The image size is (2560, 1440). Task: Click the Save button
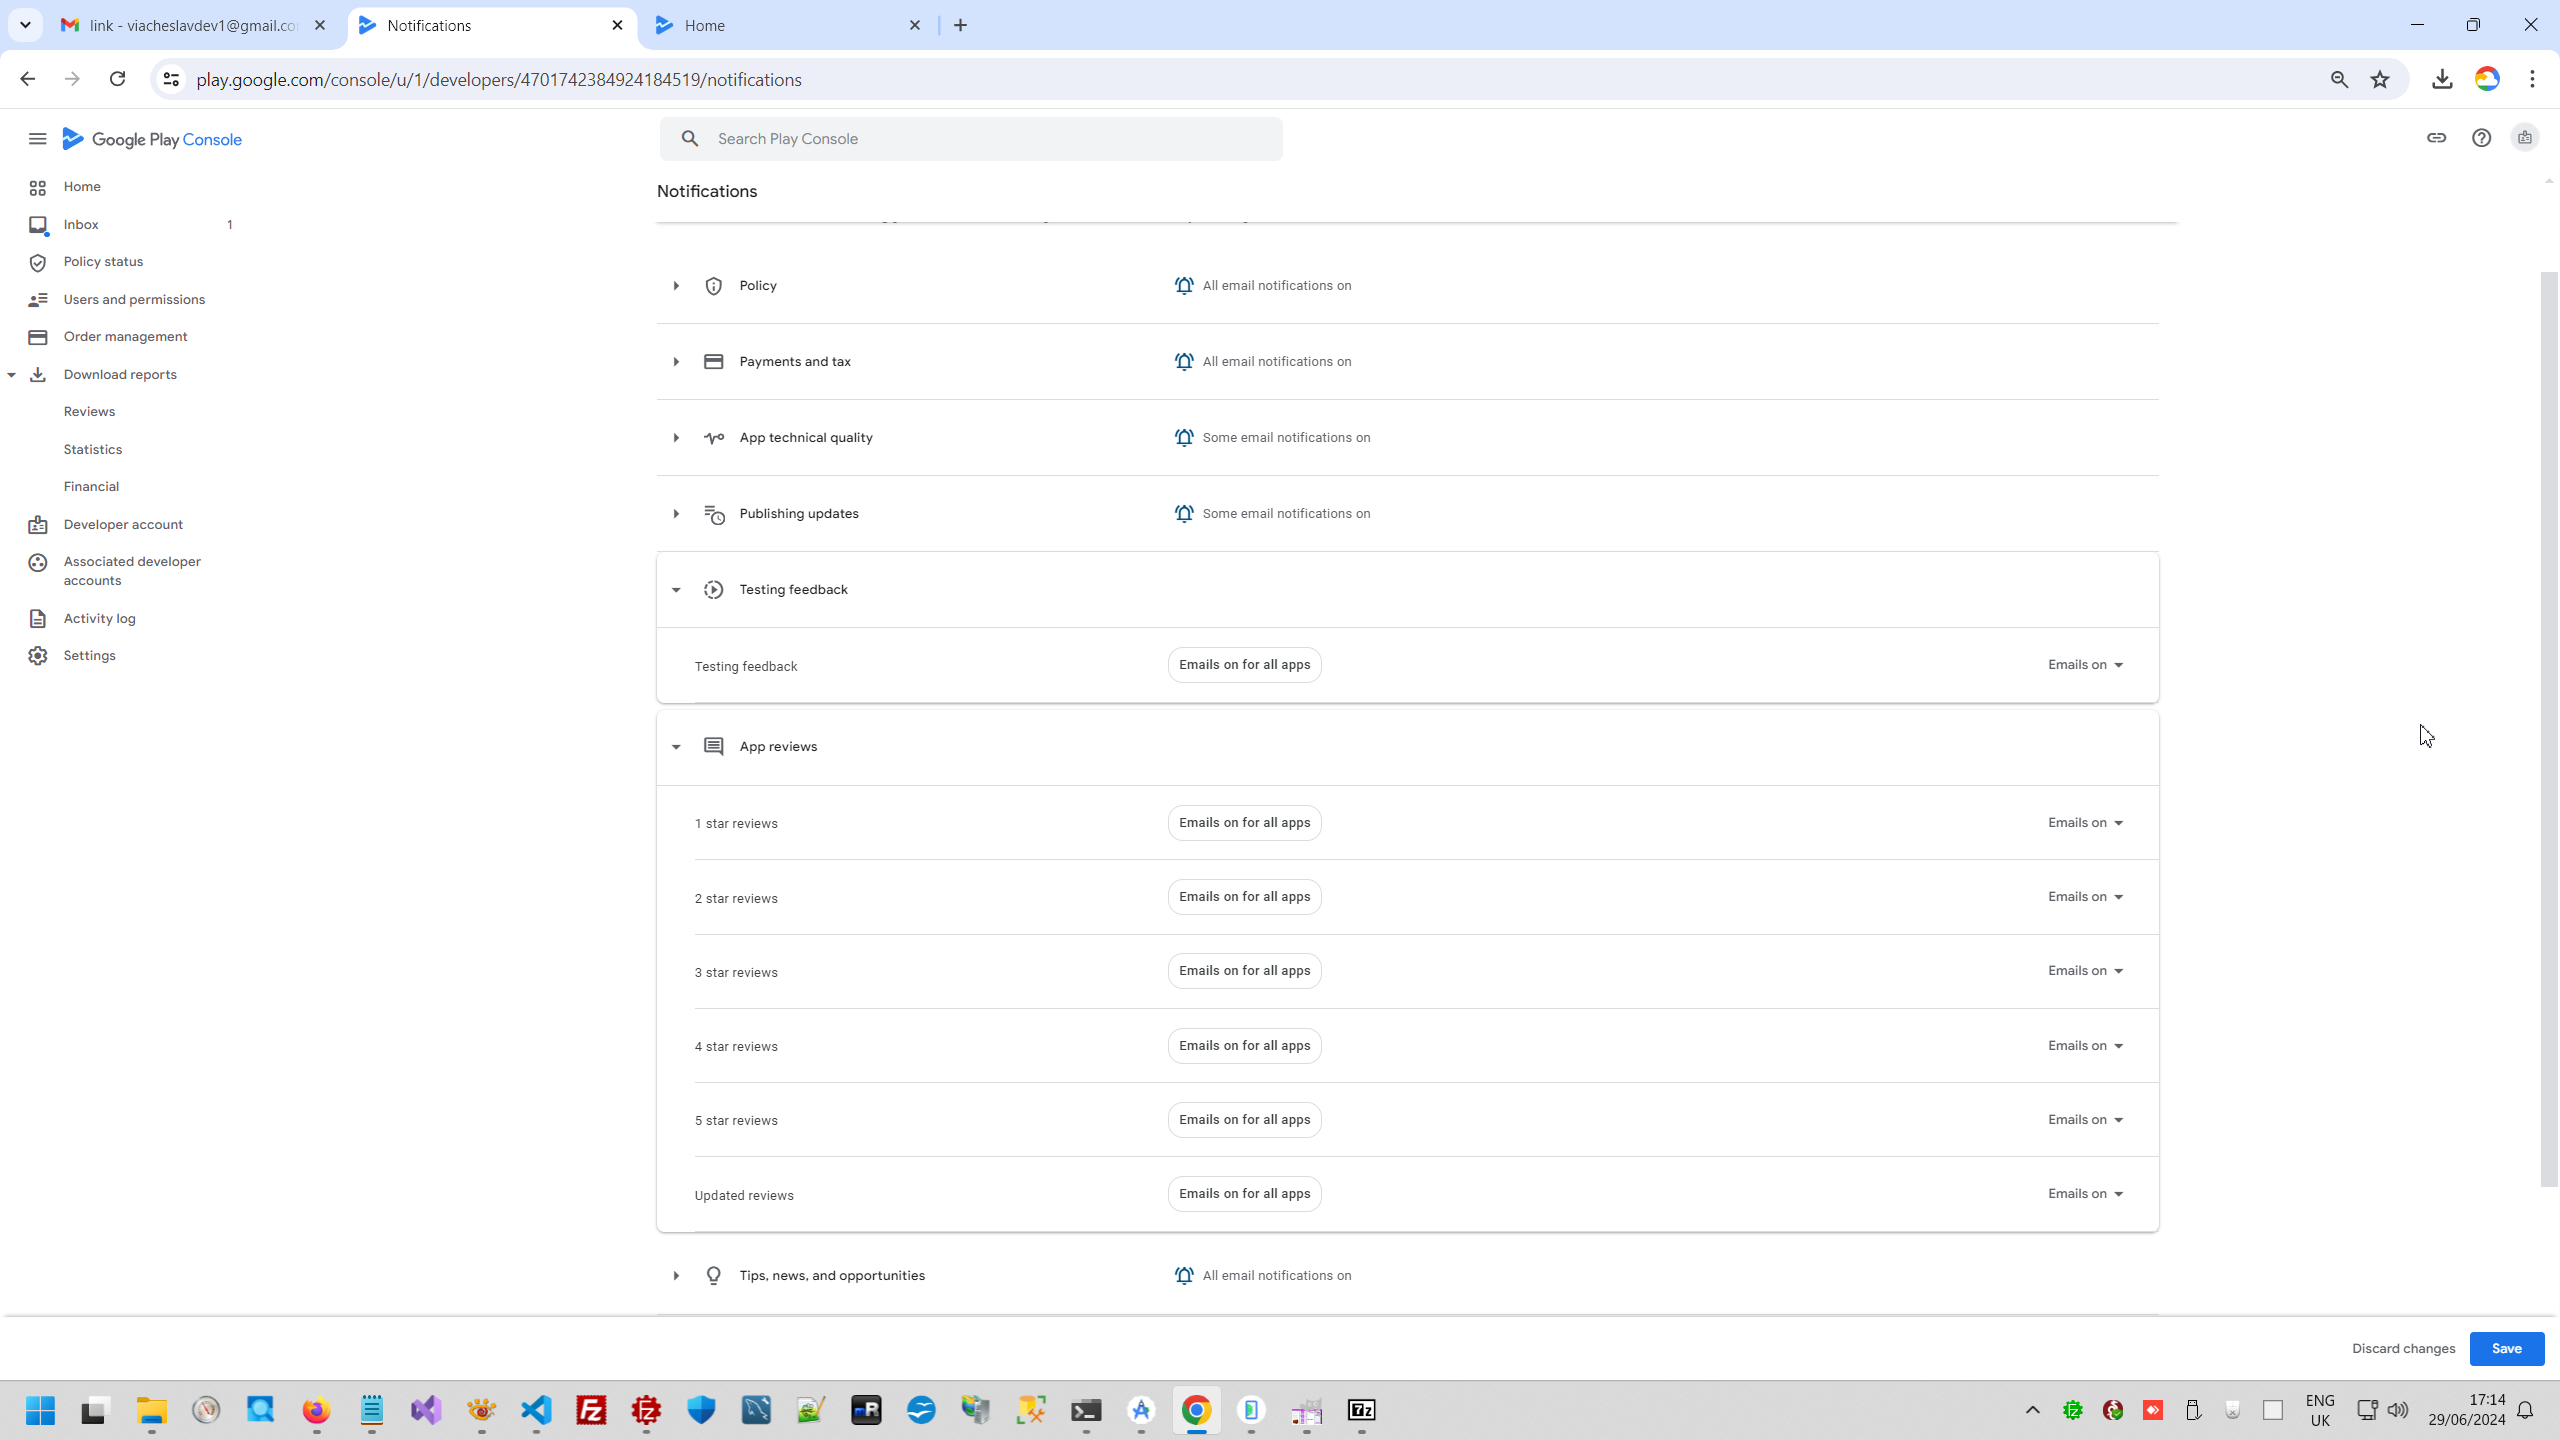2506,1349
